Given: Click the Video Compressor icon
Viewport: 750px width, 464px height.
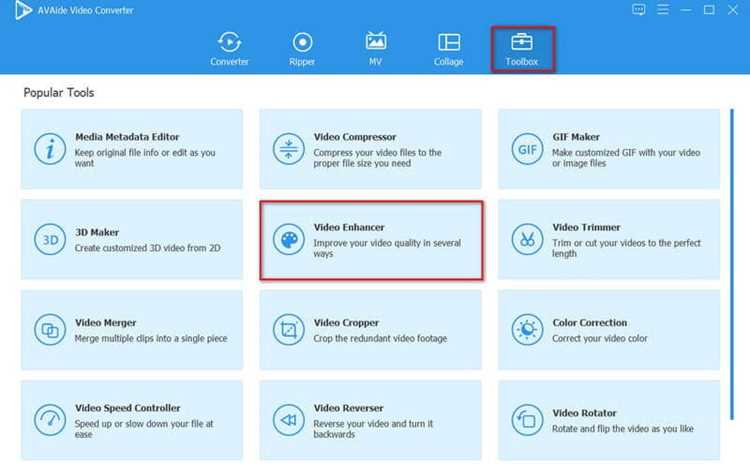Looking at the screenshot, I should point(288,149).
